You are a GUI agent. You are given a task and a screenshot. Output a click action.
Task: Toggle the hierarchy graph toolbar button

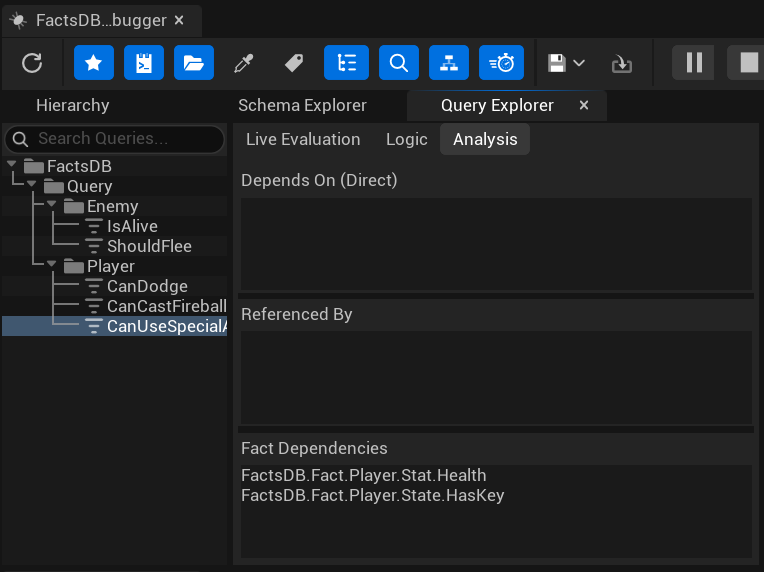pyautogui.click(x=449, y=63)
